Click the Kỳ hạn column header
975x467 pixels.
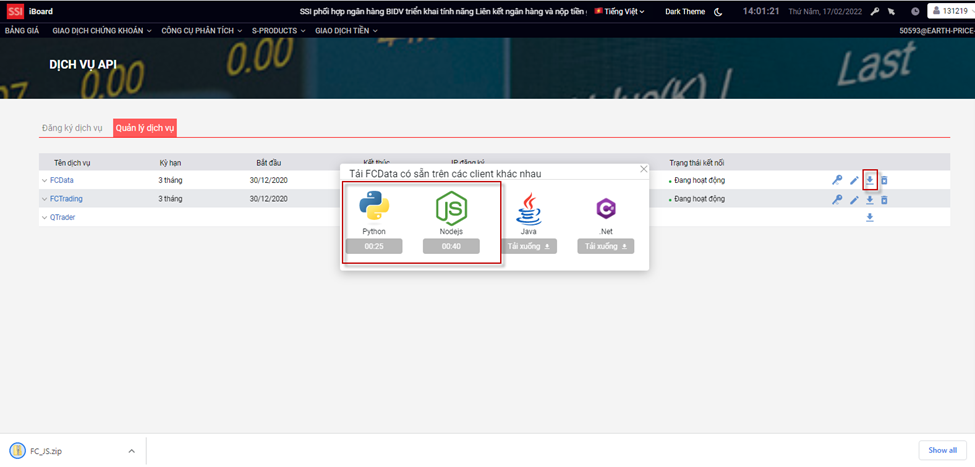170,163
